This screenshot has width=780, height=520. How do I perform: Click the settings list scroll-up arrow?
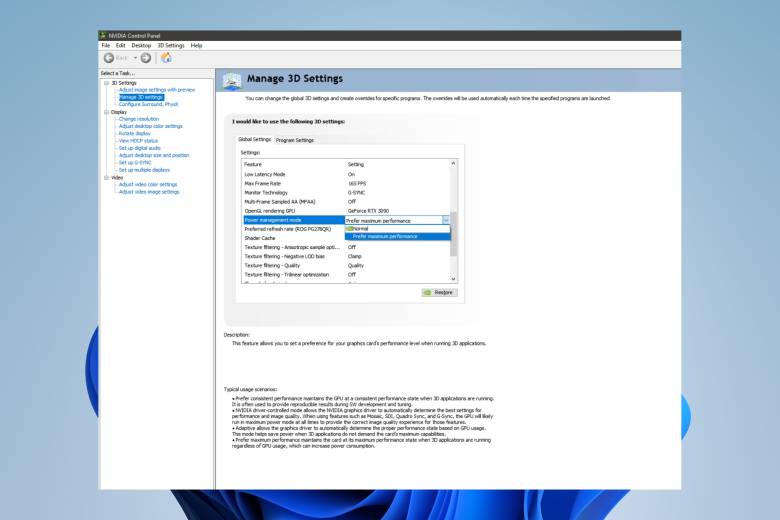(x=453, y=163)
